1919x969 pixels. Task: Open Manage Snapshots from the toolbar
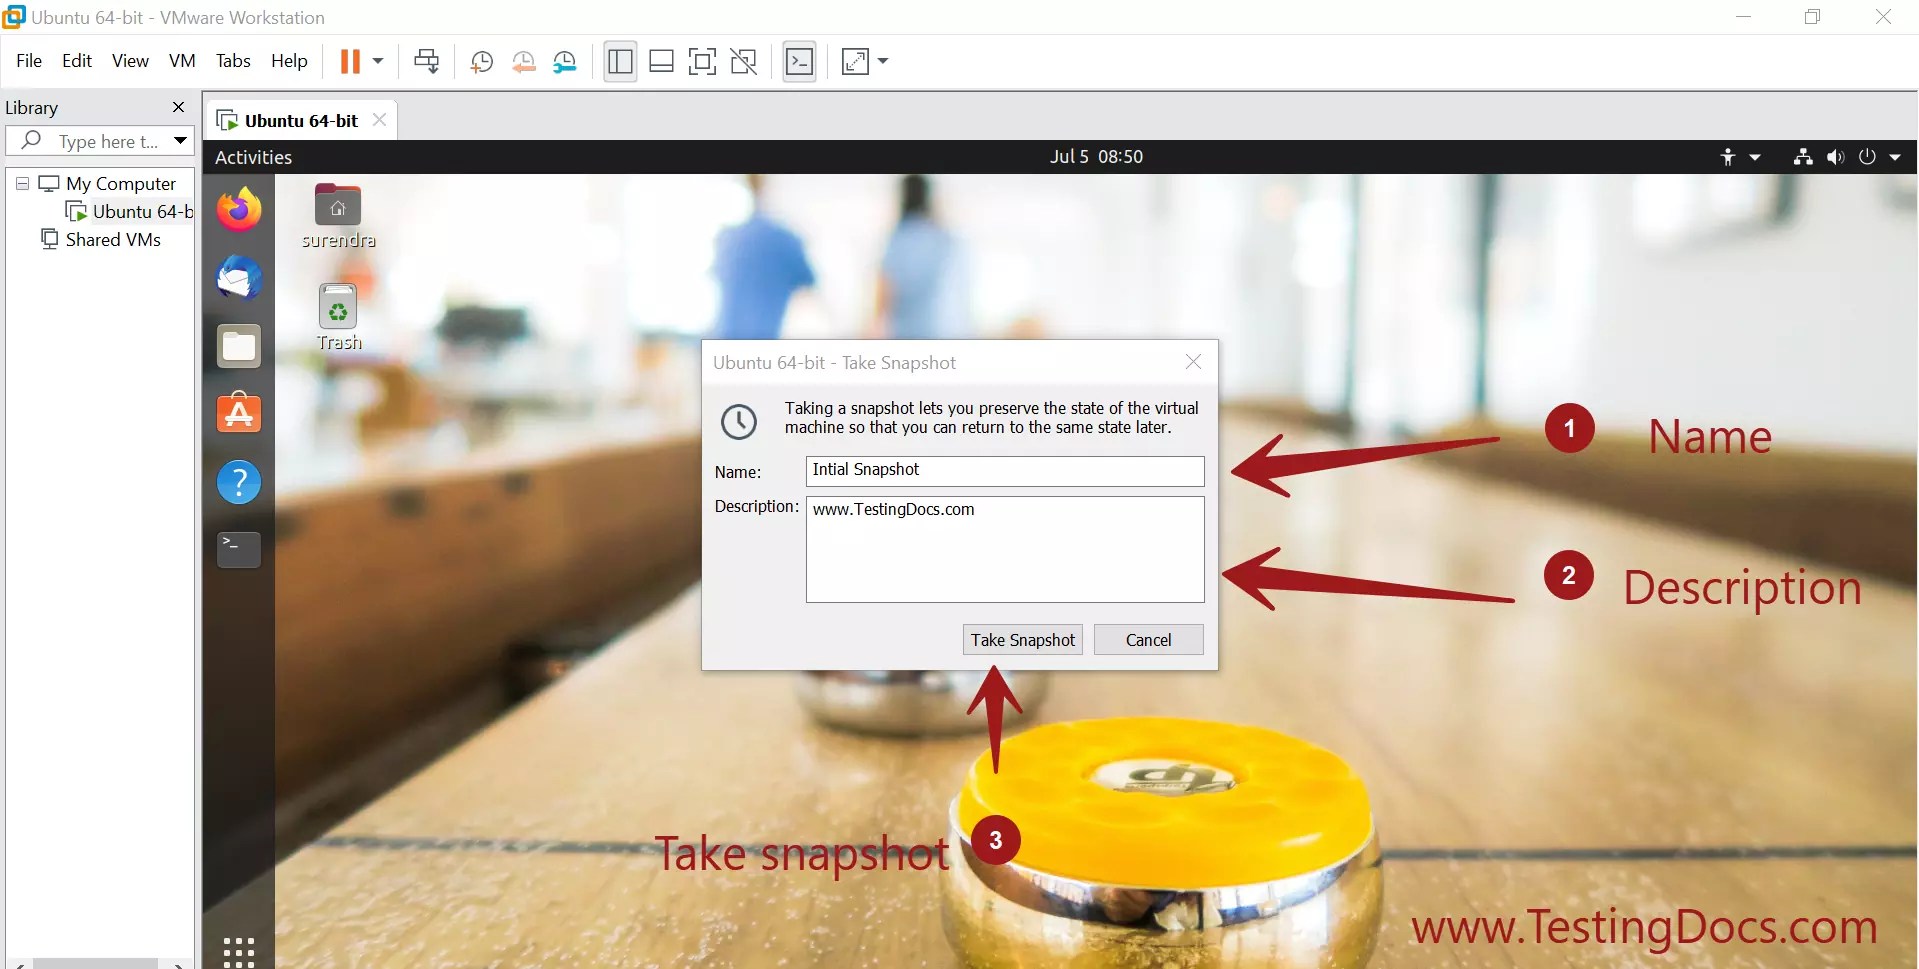[x=565, y=61]
